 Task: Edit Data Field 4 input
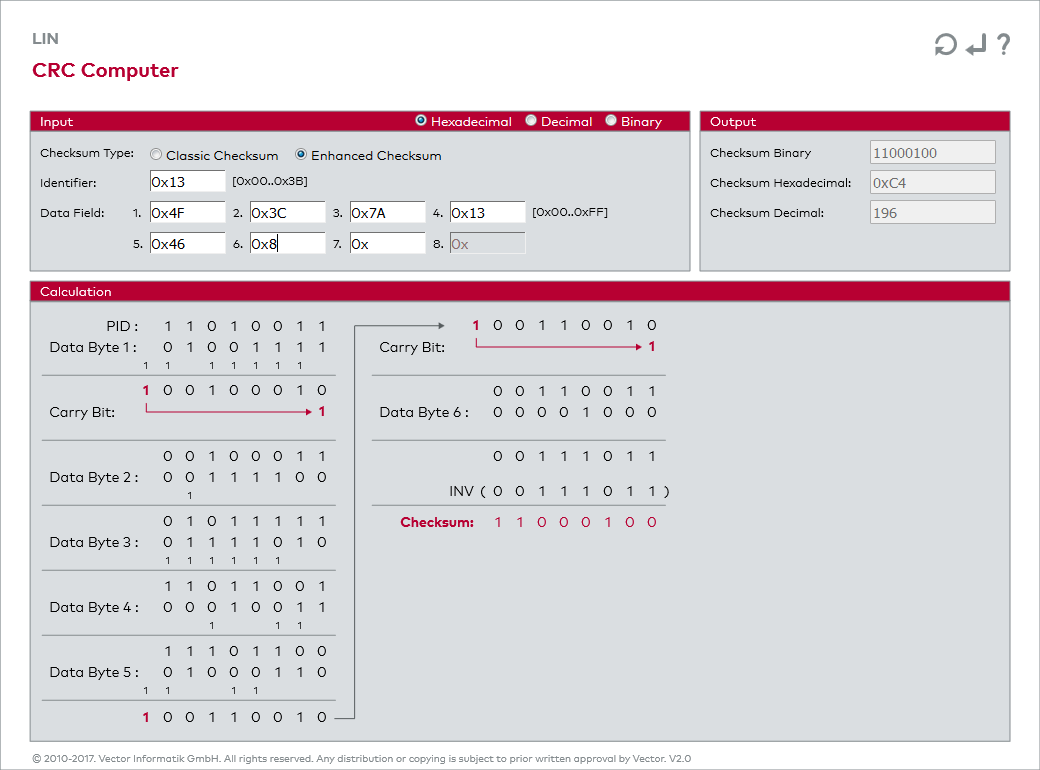[487, 213]
